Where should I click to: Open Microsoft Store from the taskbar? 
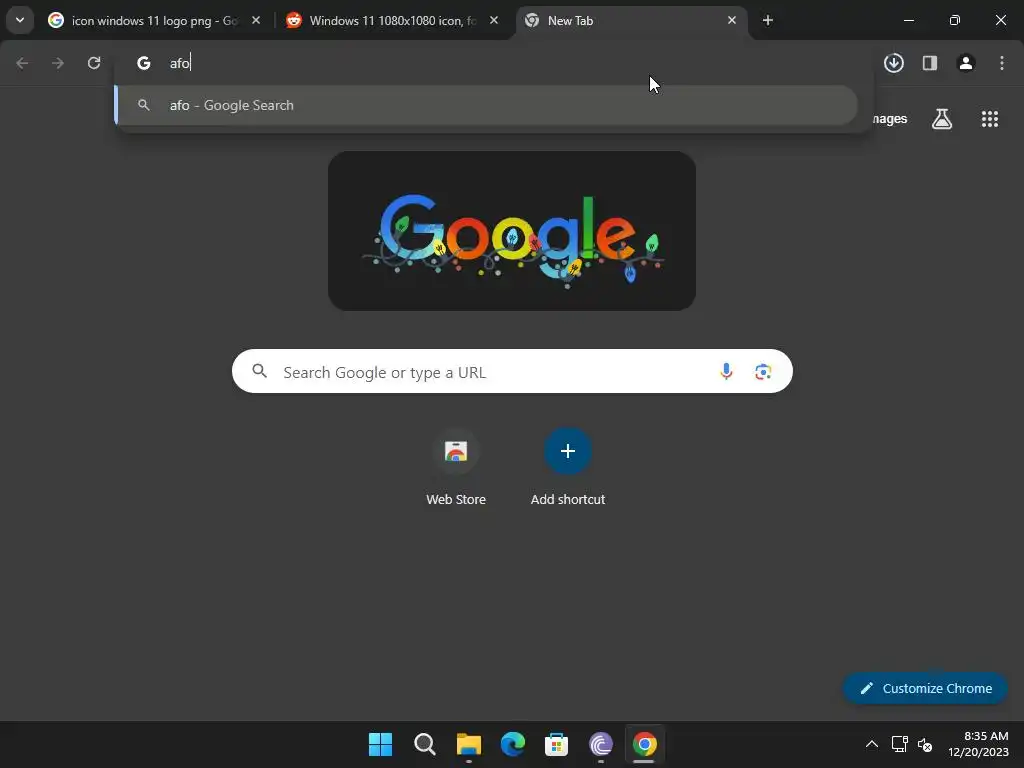[x=556, y=744]
